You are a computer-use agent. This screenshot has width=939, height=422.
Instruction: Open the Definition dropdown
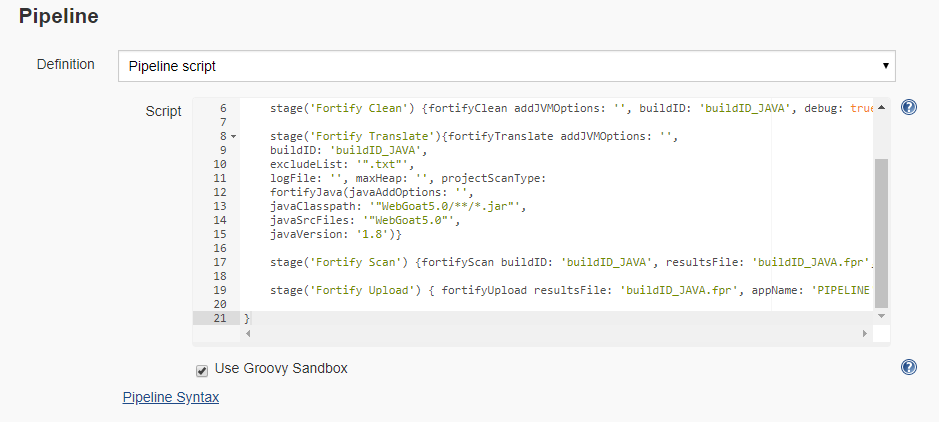point(507,66)
